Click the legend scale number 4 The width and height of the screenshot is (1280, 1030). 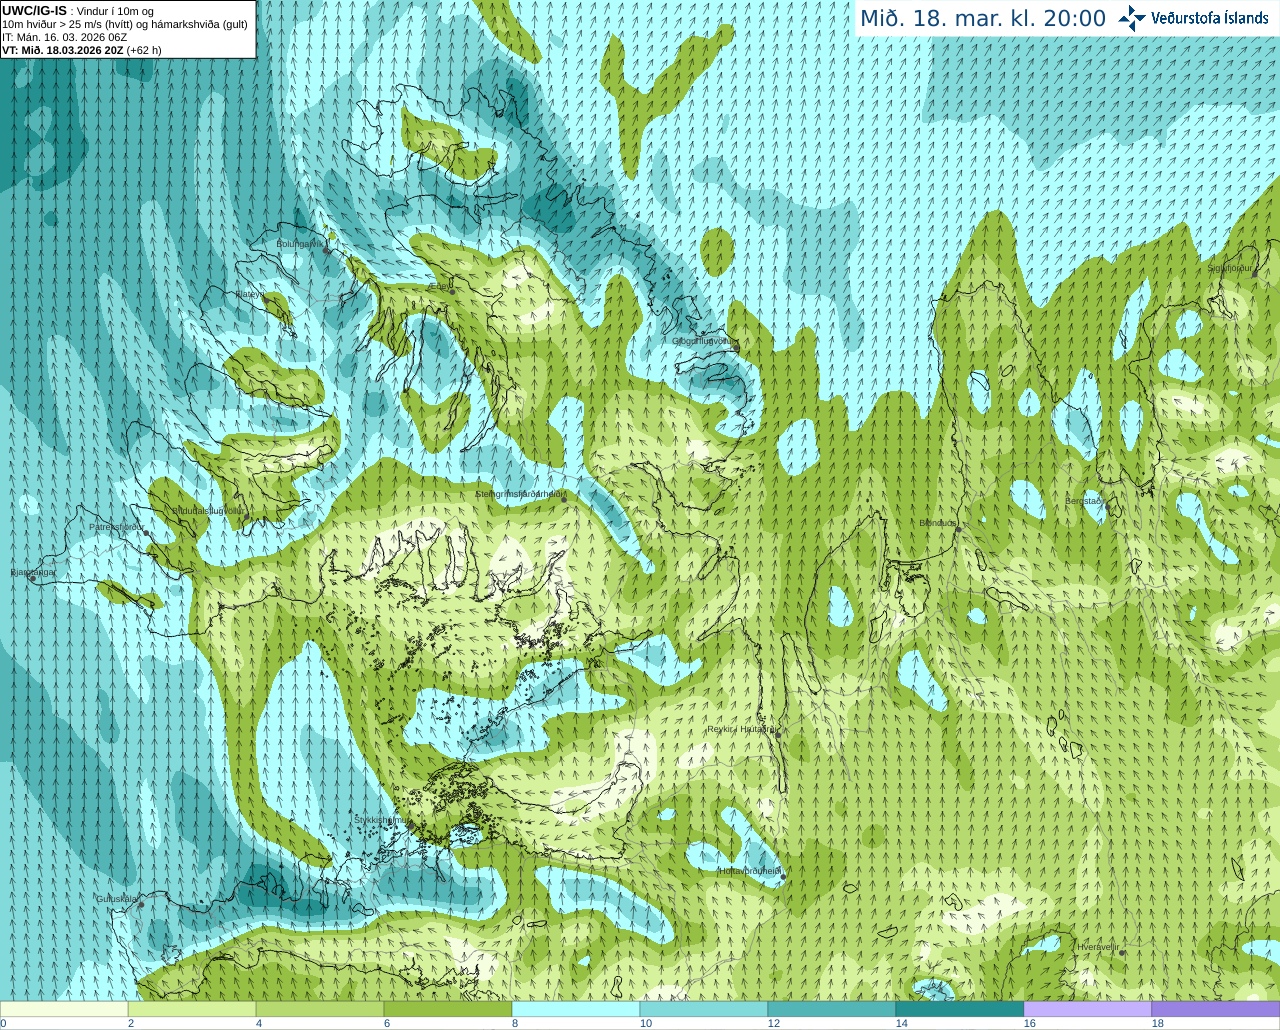click(x=259, y=1023)
